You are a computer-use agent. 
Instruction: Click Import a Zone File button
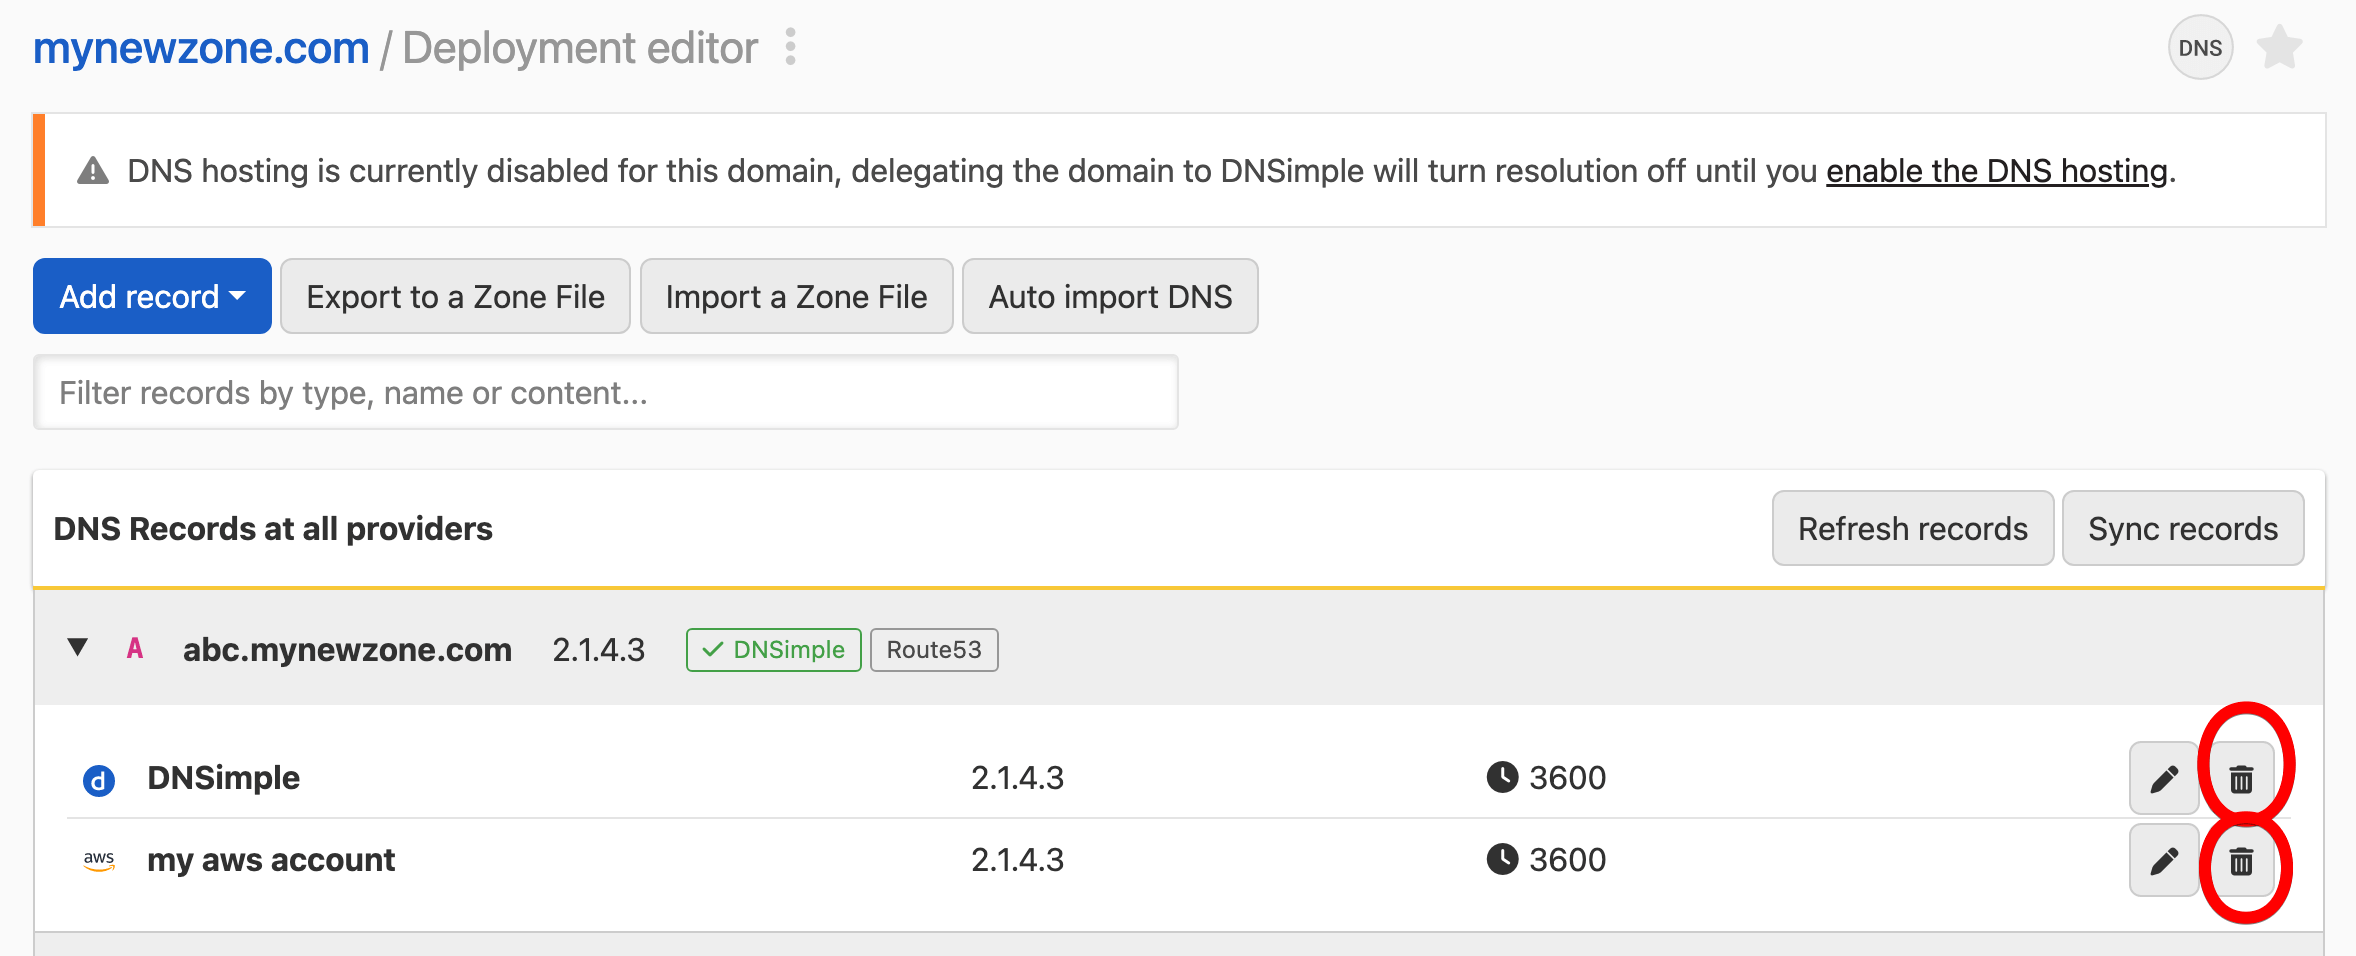[796, 296]
